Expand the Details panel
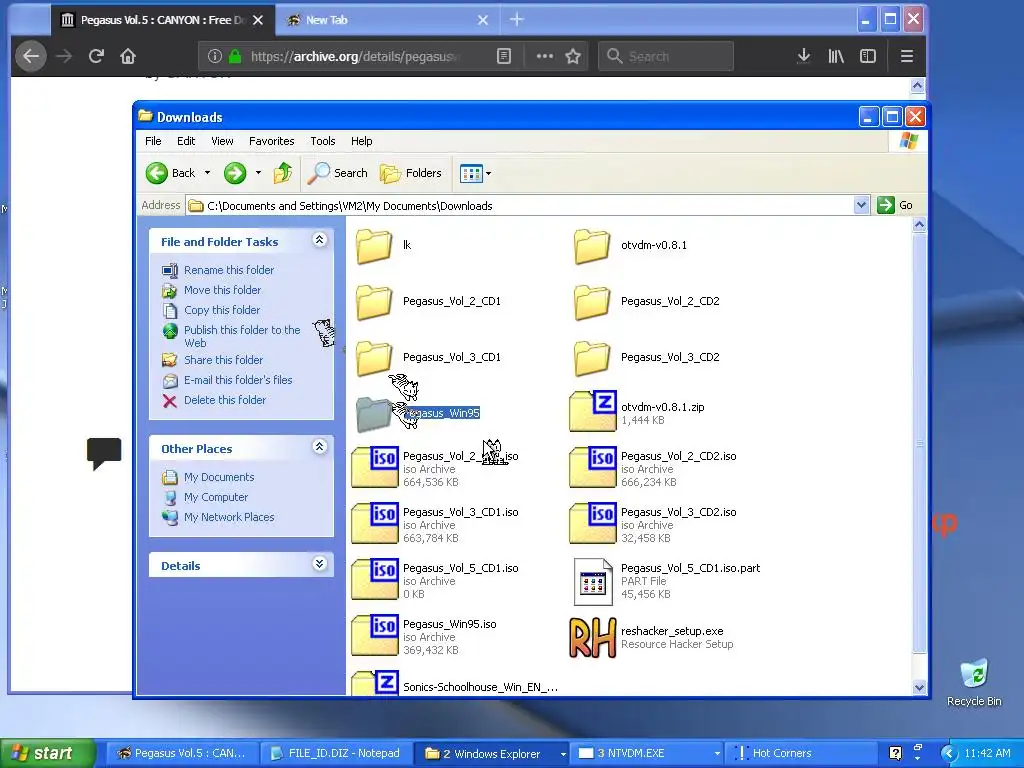Image resolution: width=1024 pixels, height=768 pixels. (319, 564)
